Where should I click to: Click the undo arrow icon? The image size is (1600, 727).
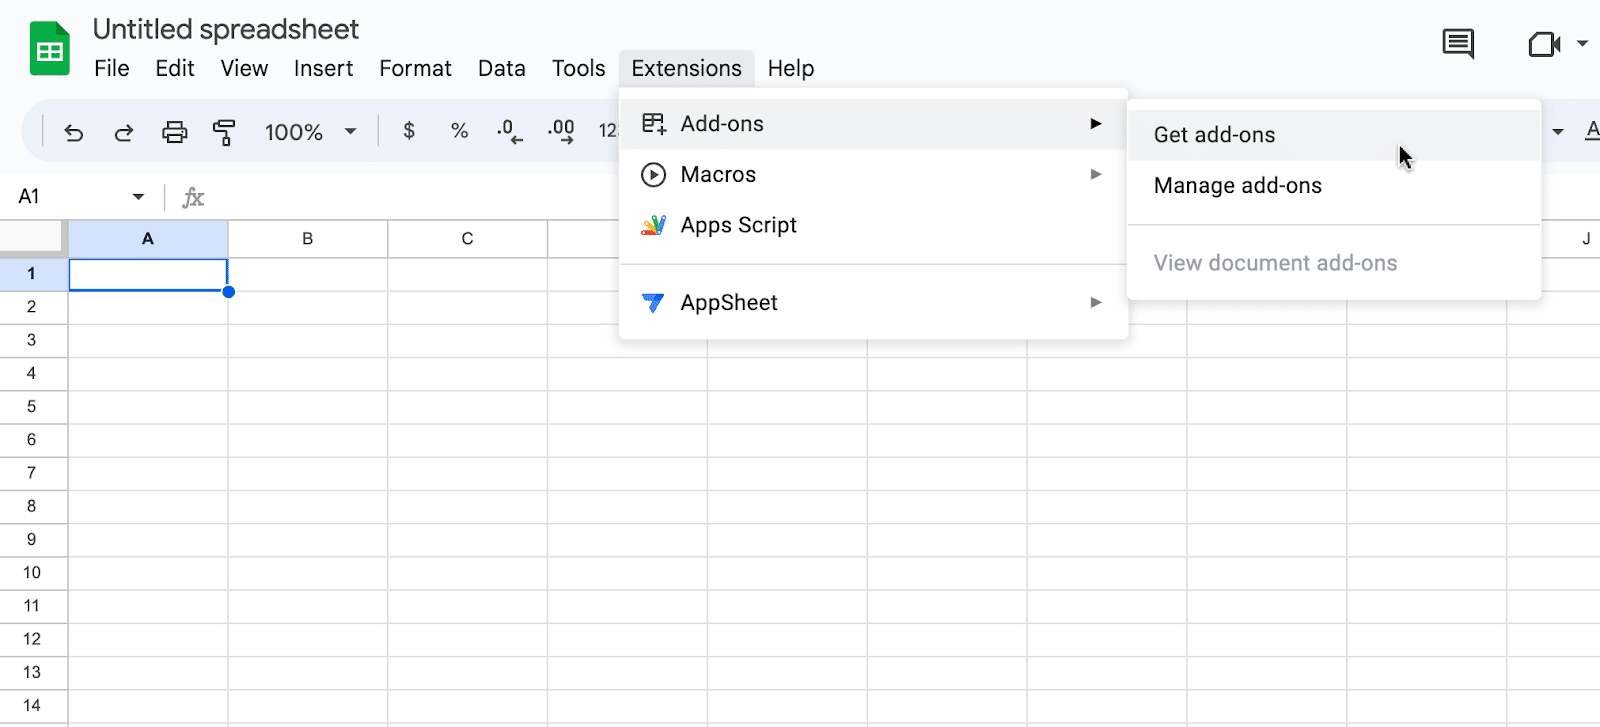[x=73, y=132]
